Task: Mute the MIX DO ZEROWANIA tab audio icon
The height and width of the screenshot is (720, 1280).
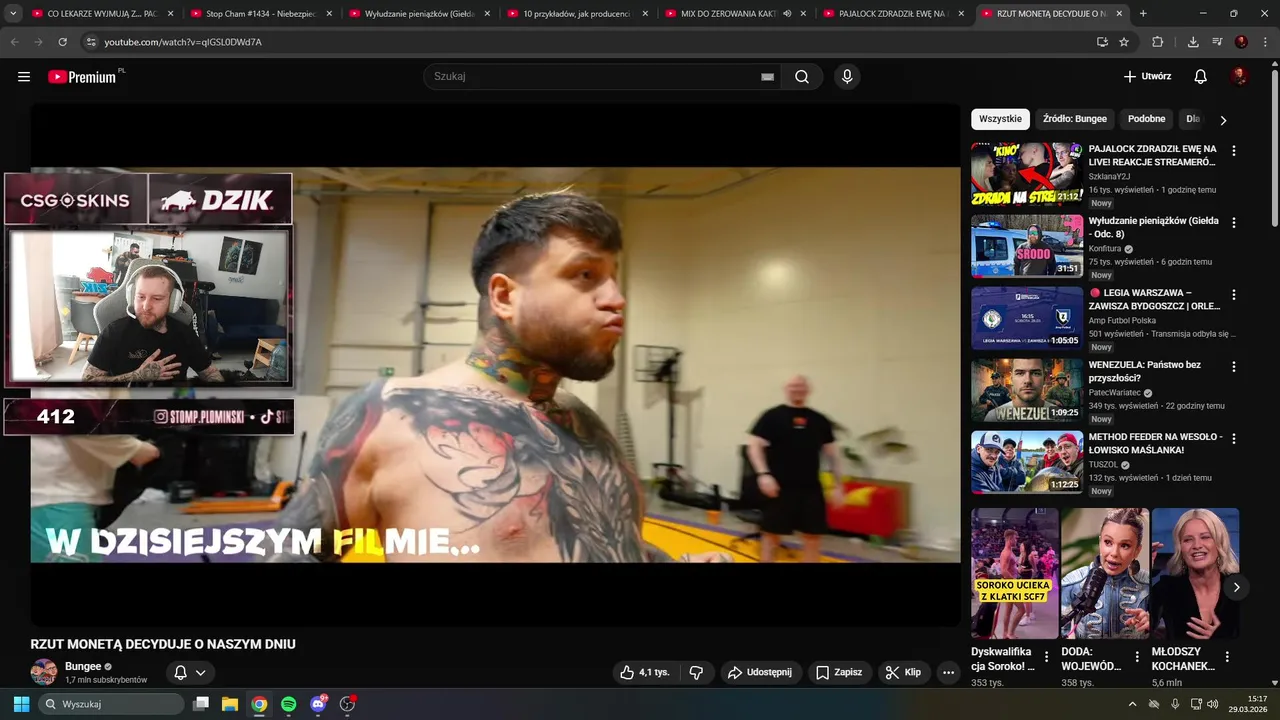Action: click(787, 14)
